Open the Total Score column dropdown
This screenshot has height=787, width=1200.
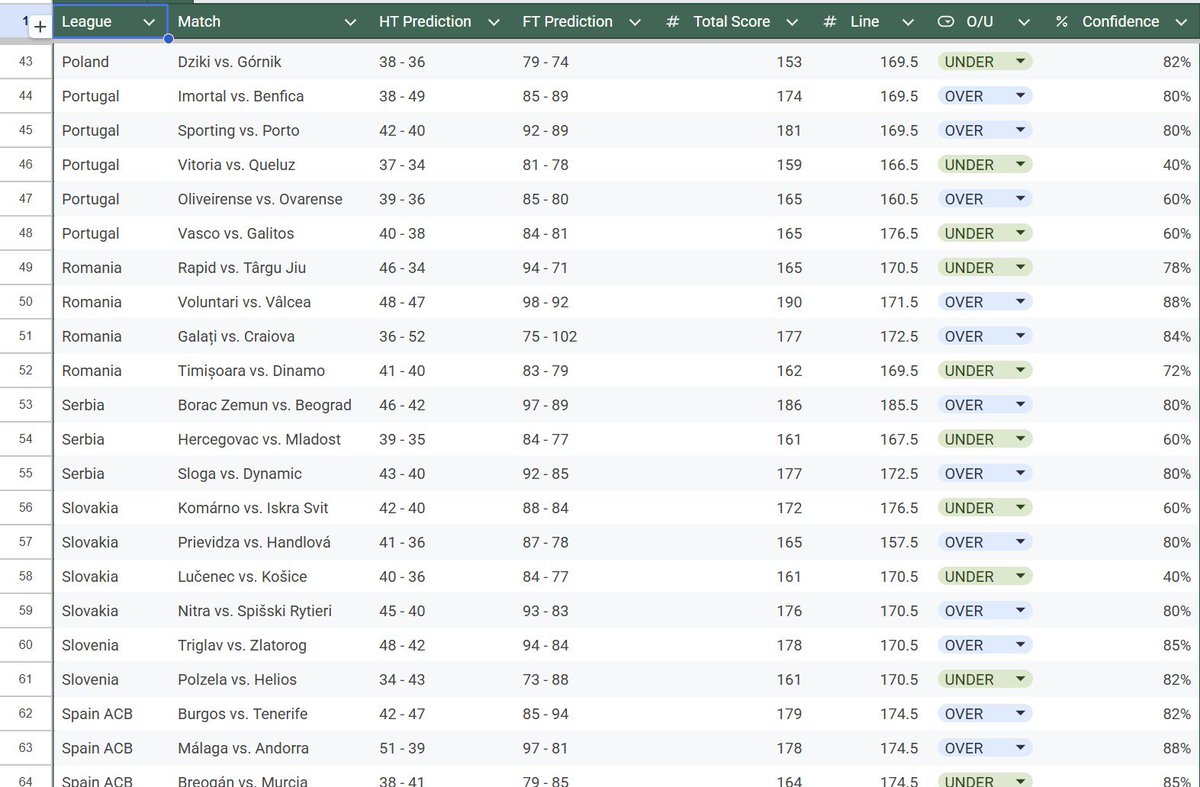click(792, 22)
